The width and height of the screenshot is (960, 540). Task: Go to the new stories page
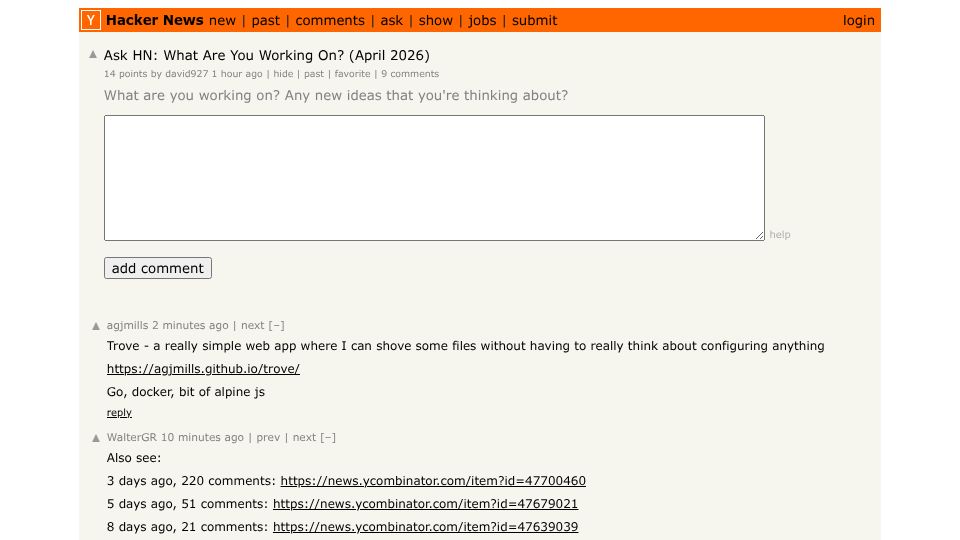(x=222, y=21)
